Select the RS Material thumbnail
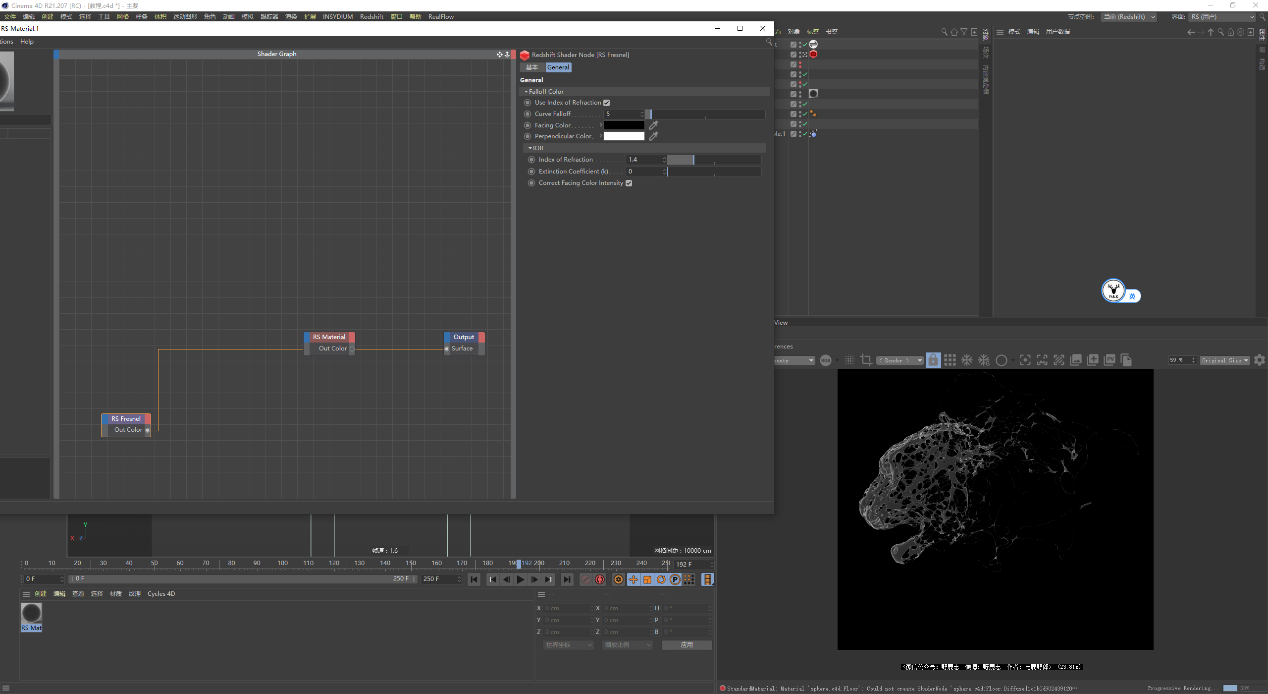This screenshot has width=1268, height=694. [32, 613]
